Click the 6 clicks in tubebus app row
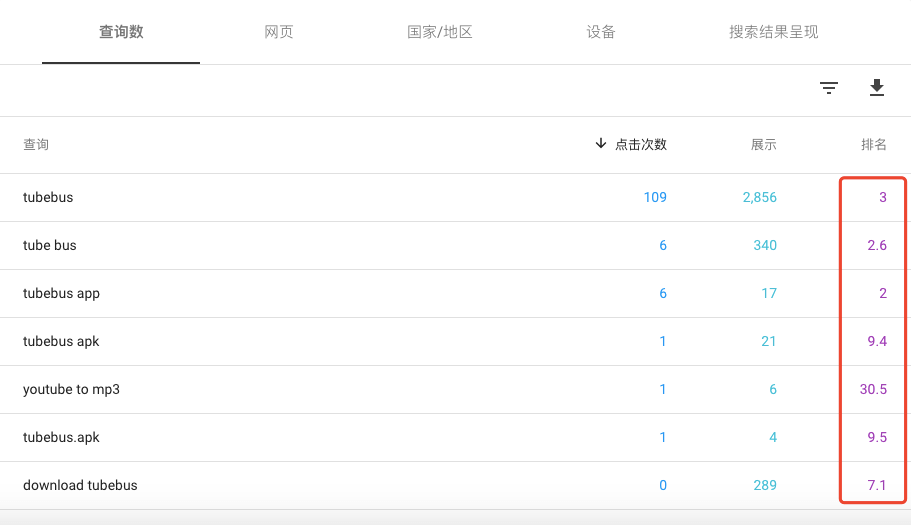This screenshot has height=525, width=911. click(x=663, y=293)
